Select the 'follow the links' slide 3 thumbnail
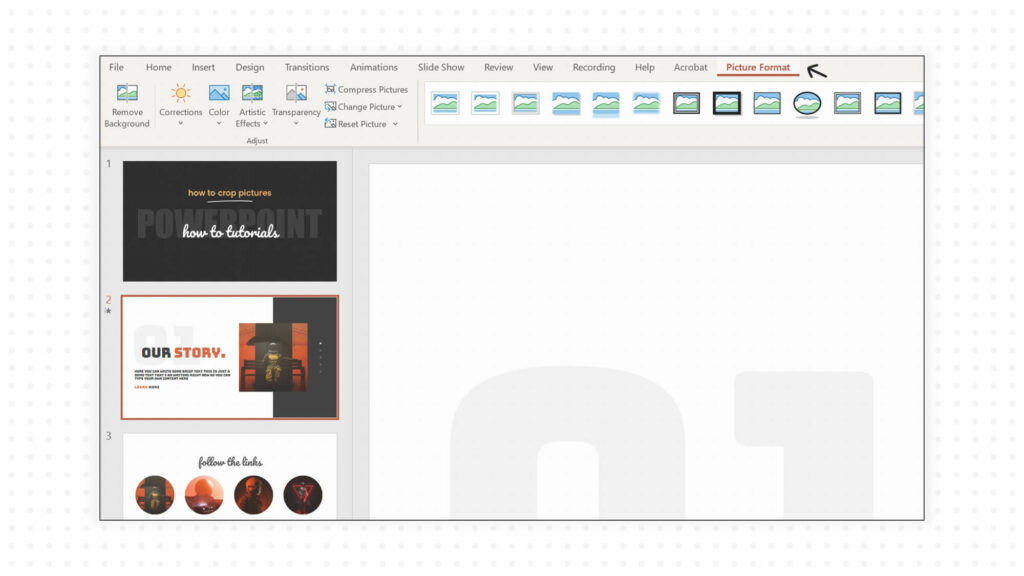1024x576 pixels. click(x=230, y=477)
